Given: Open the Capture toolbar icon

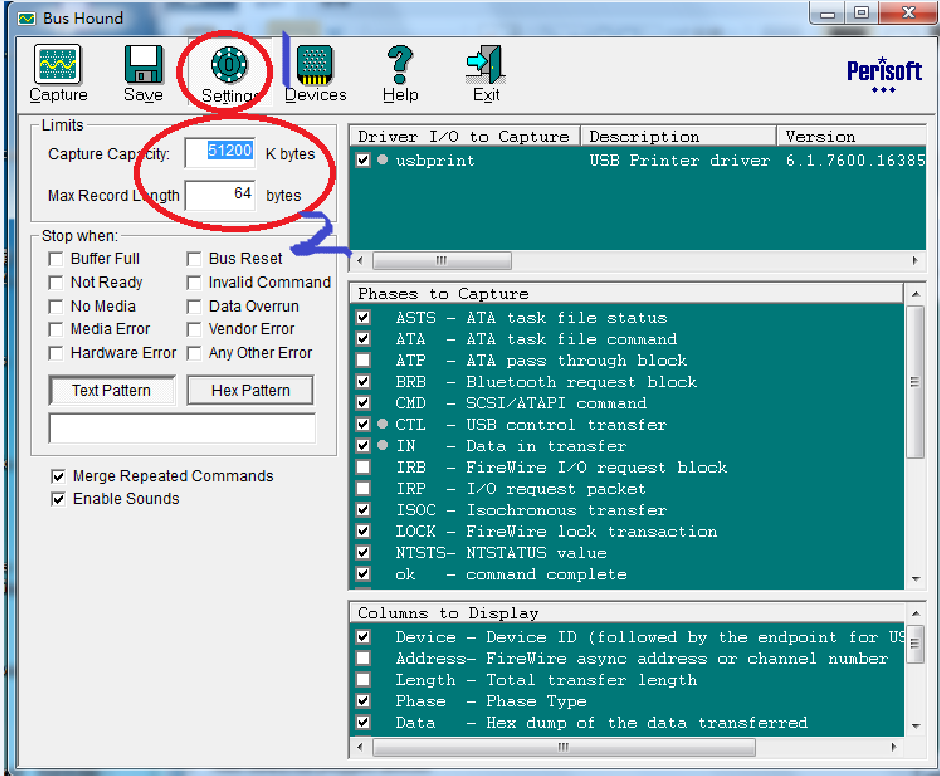Looking at the screenshot, I should (x=58, y=73).
